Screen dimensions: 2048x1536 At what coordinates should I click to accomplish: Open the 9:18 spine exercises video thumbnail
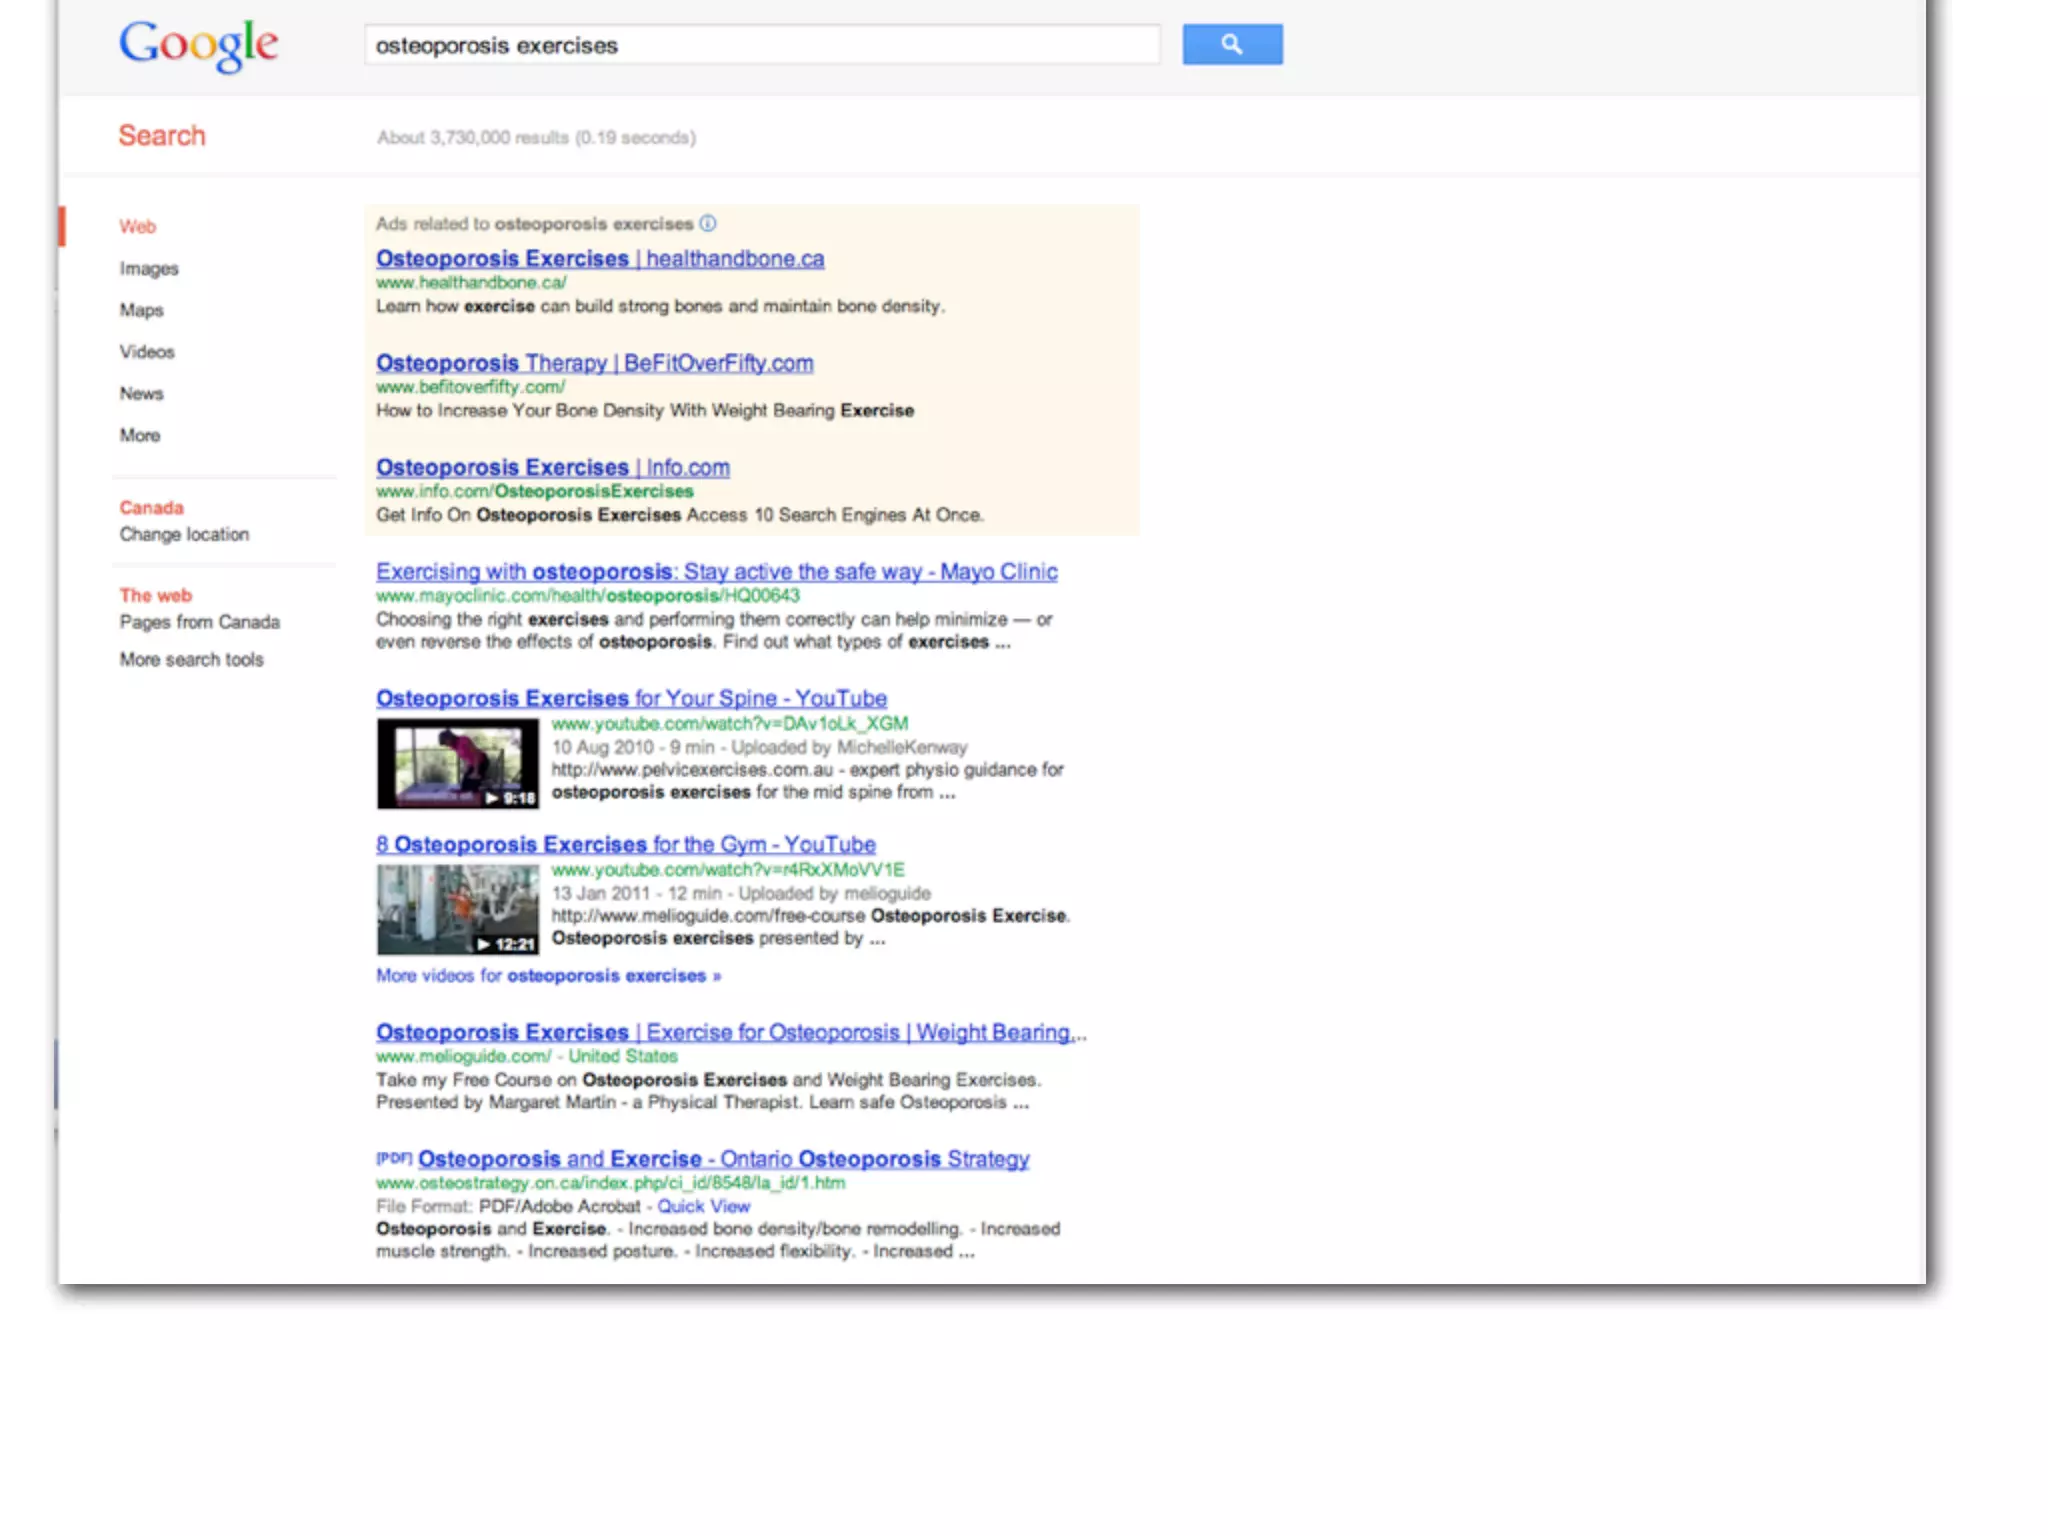(457, 763)
